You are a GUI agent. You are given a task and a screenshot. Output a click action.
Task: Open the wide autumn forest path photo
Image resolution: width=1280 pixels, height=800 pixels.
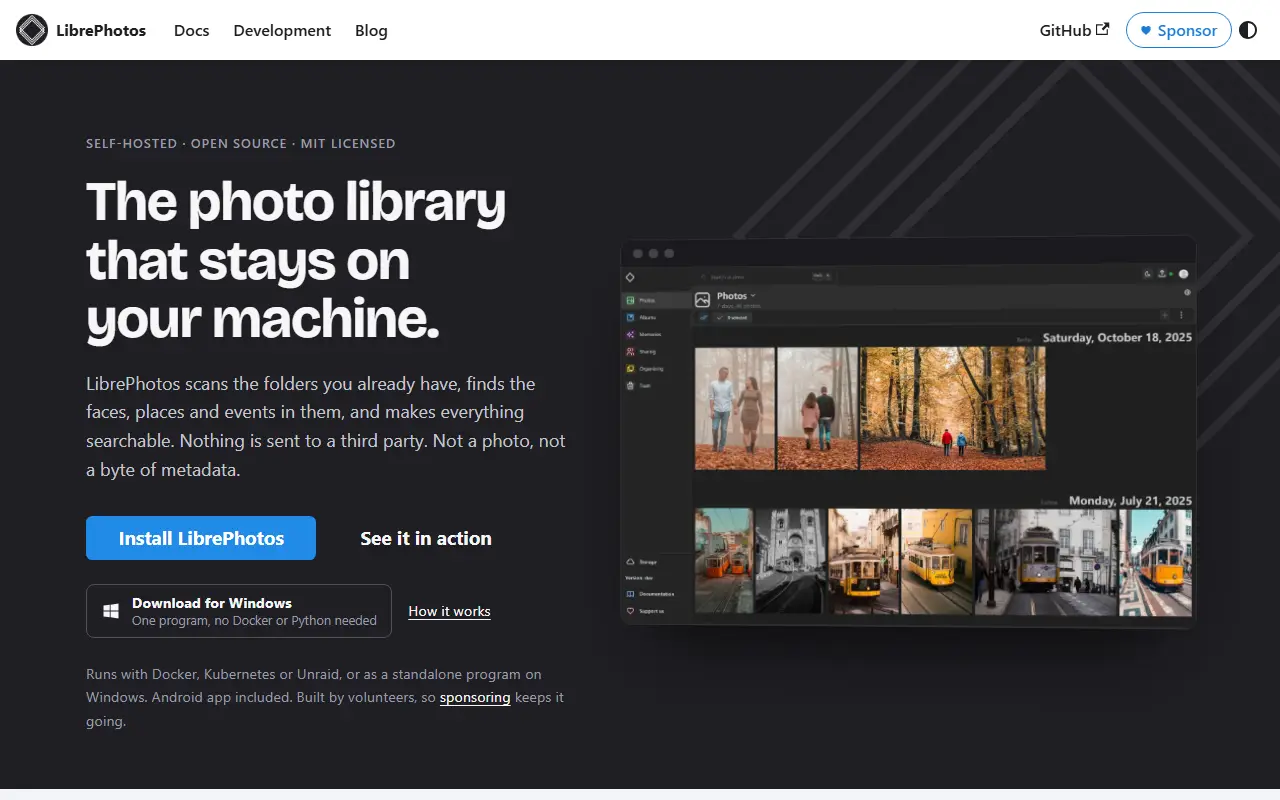click(x=953, y=409)
